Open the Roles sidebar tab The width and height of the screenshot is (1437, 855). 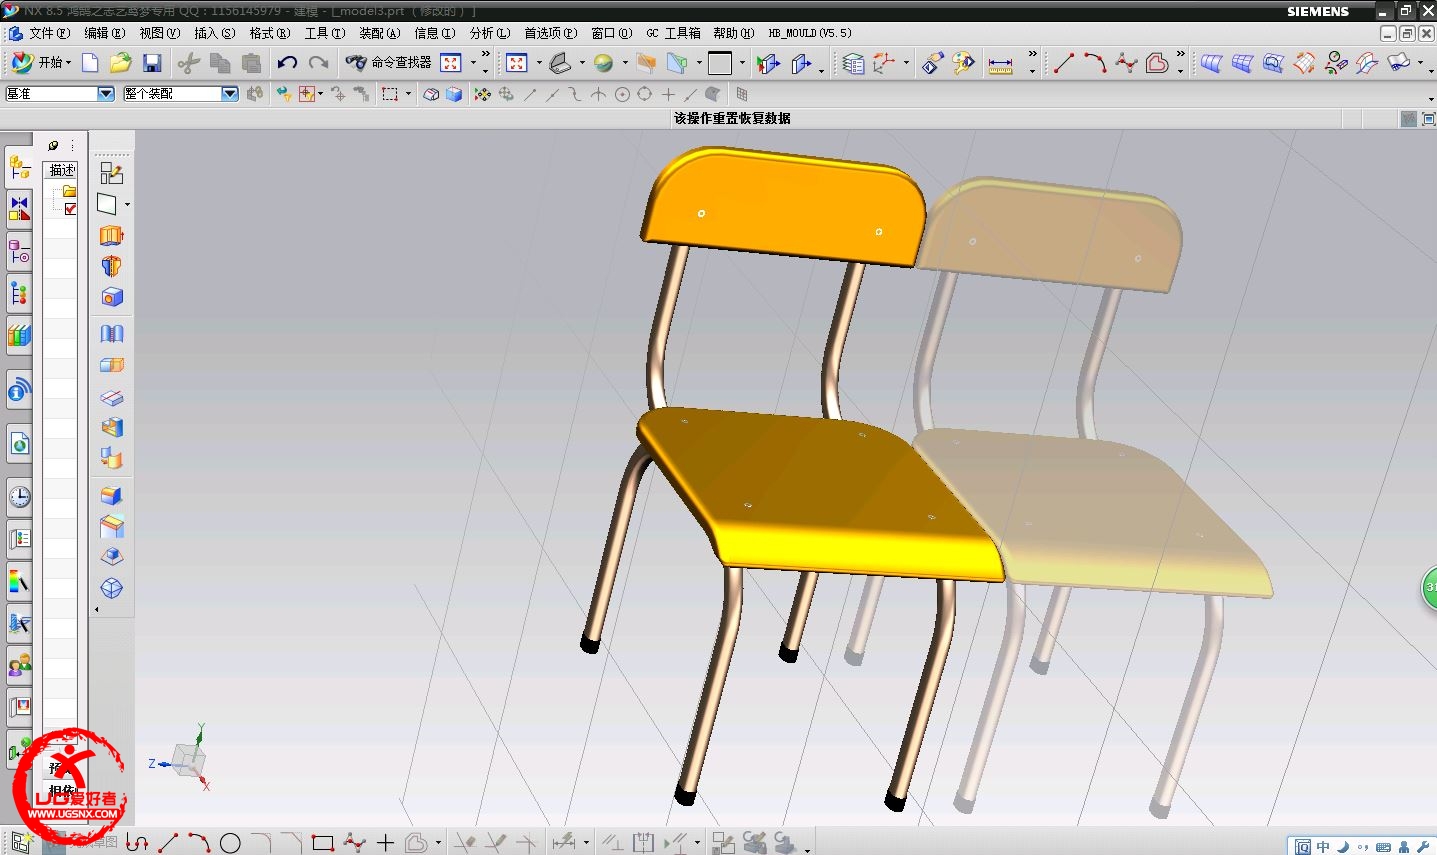19,663
